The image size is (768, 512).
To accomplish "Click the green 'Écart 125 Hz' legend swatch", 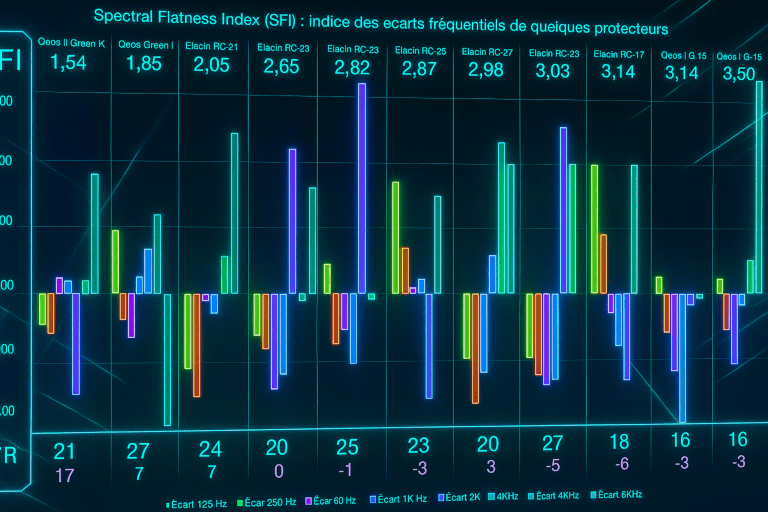I will point(168,505).
